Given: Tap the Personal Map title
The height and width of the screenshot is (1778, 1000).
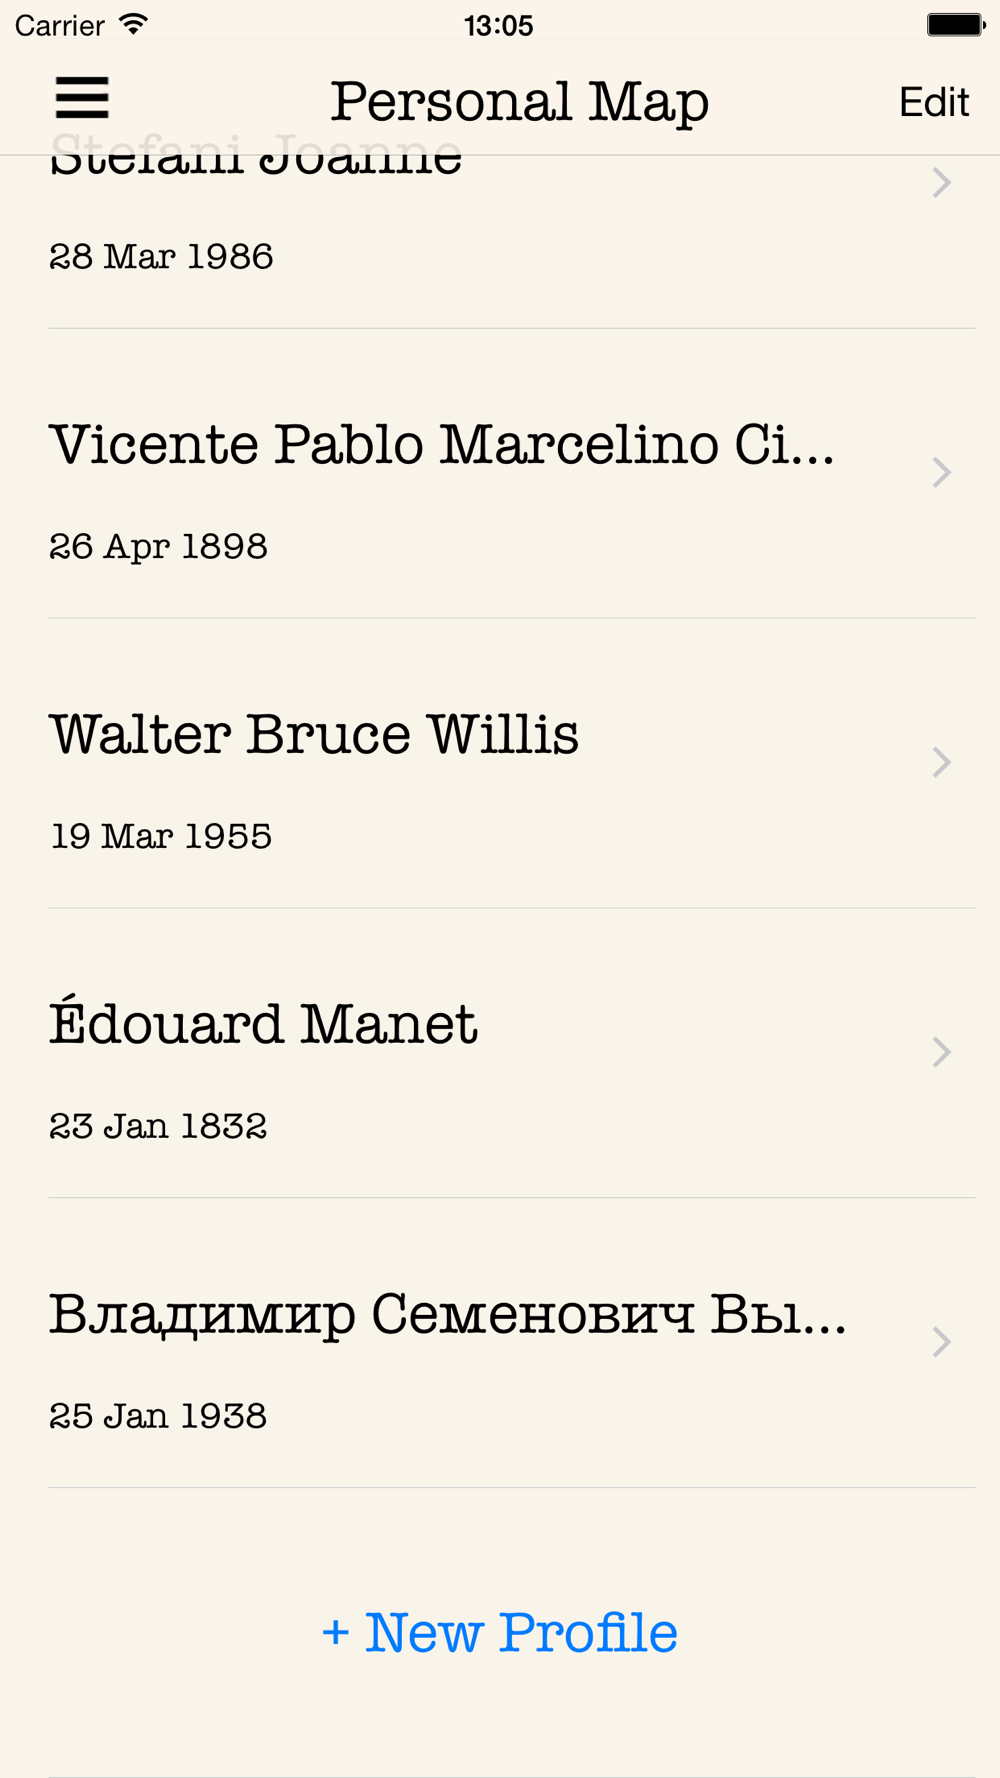Looking at the screenshot, I should coord(520,102).
